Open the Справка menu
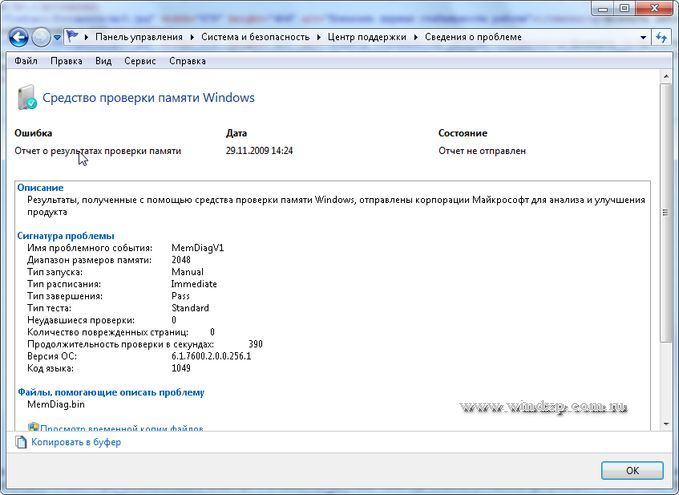 188,61
